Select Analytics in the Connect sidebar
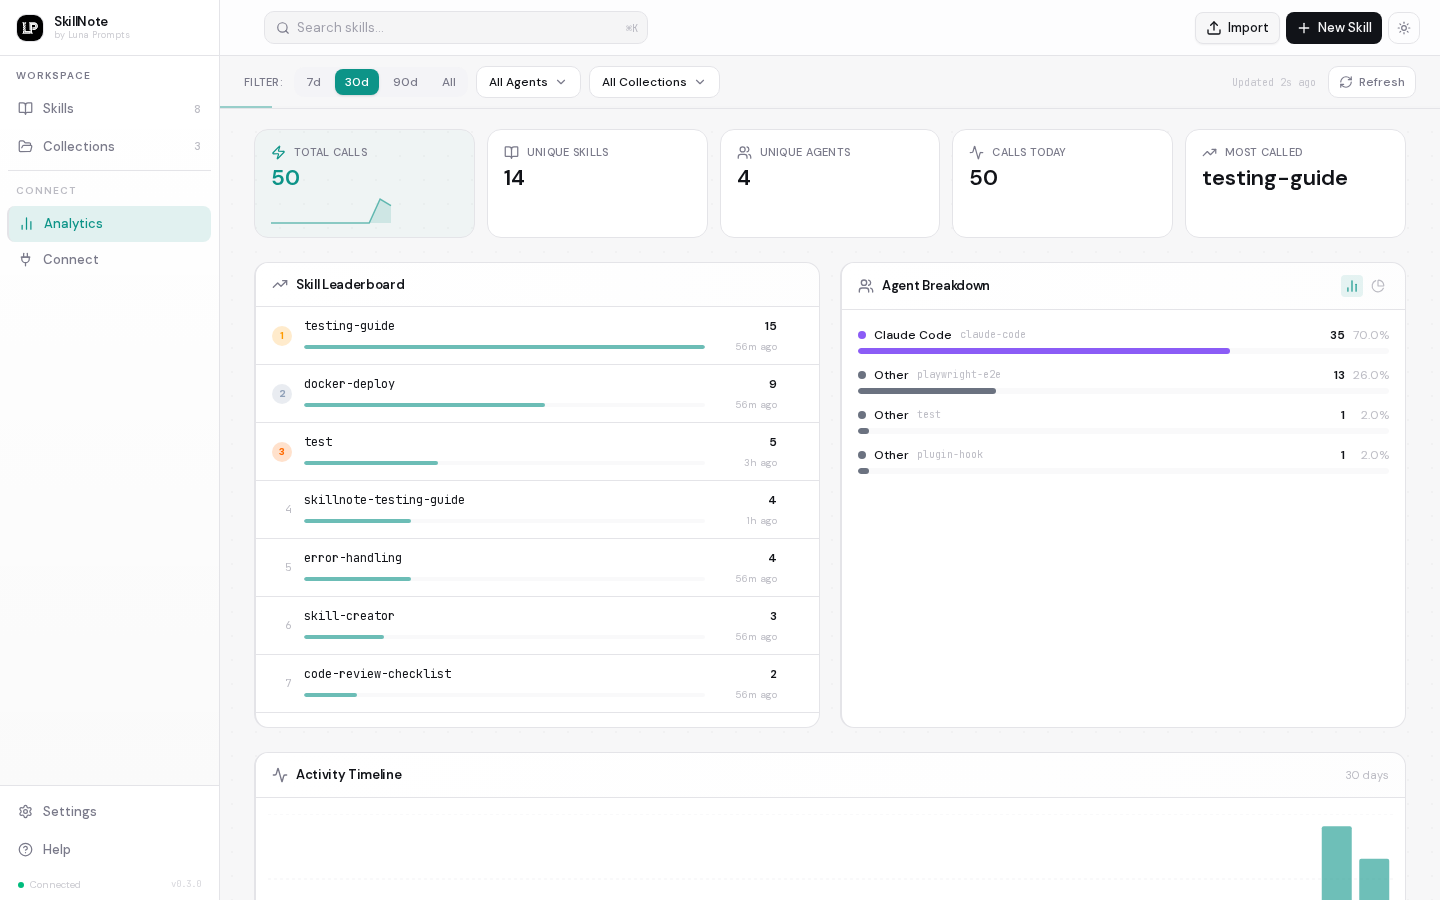Viewport: 1440px width, 900px height. pyautogui.click(x=73, y=224)
